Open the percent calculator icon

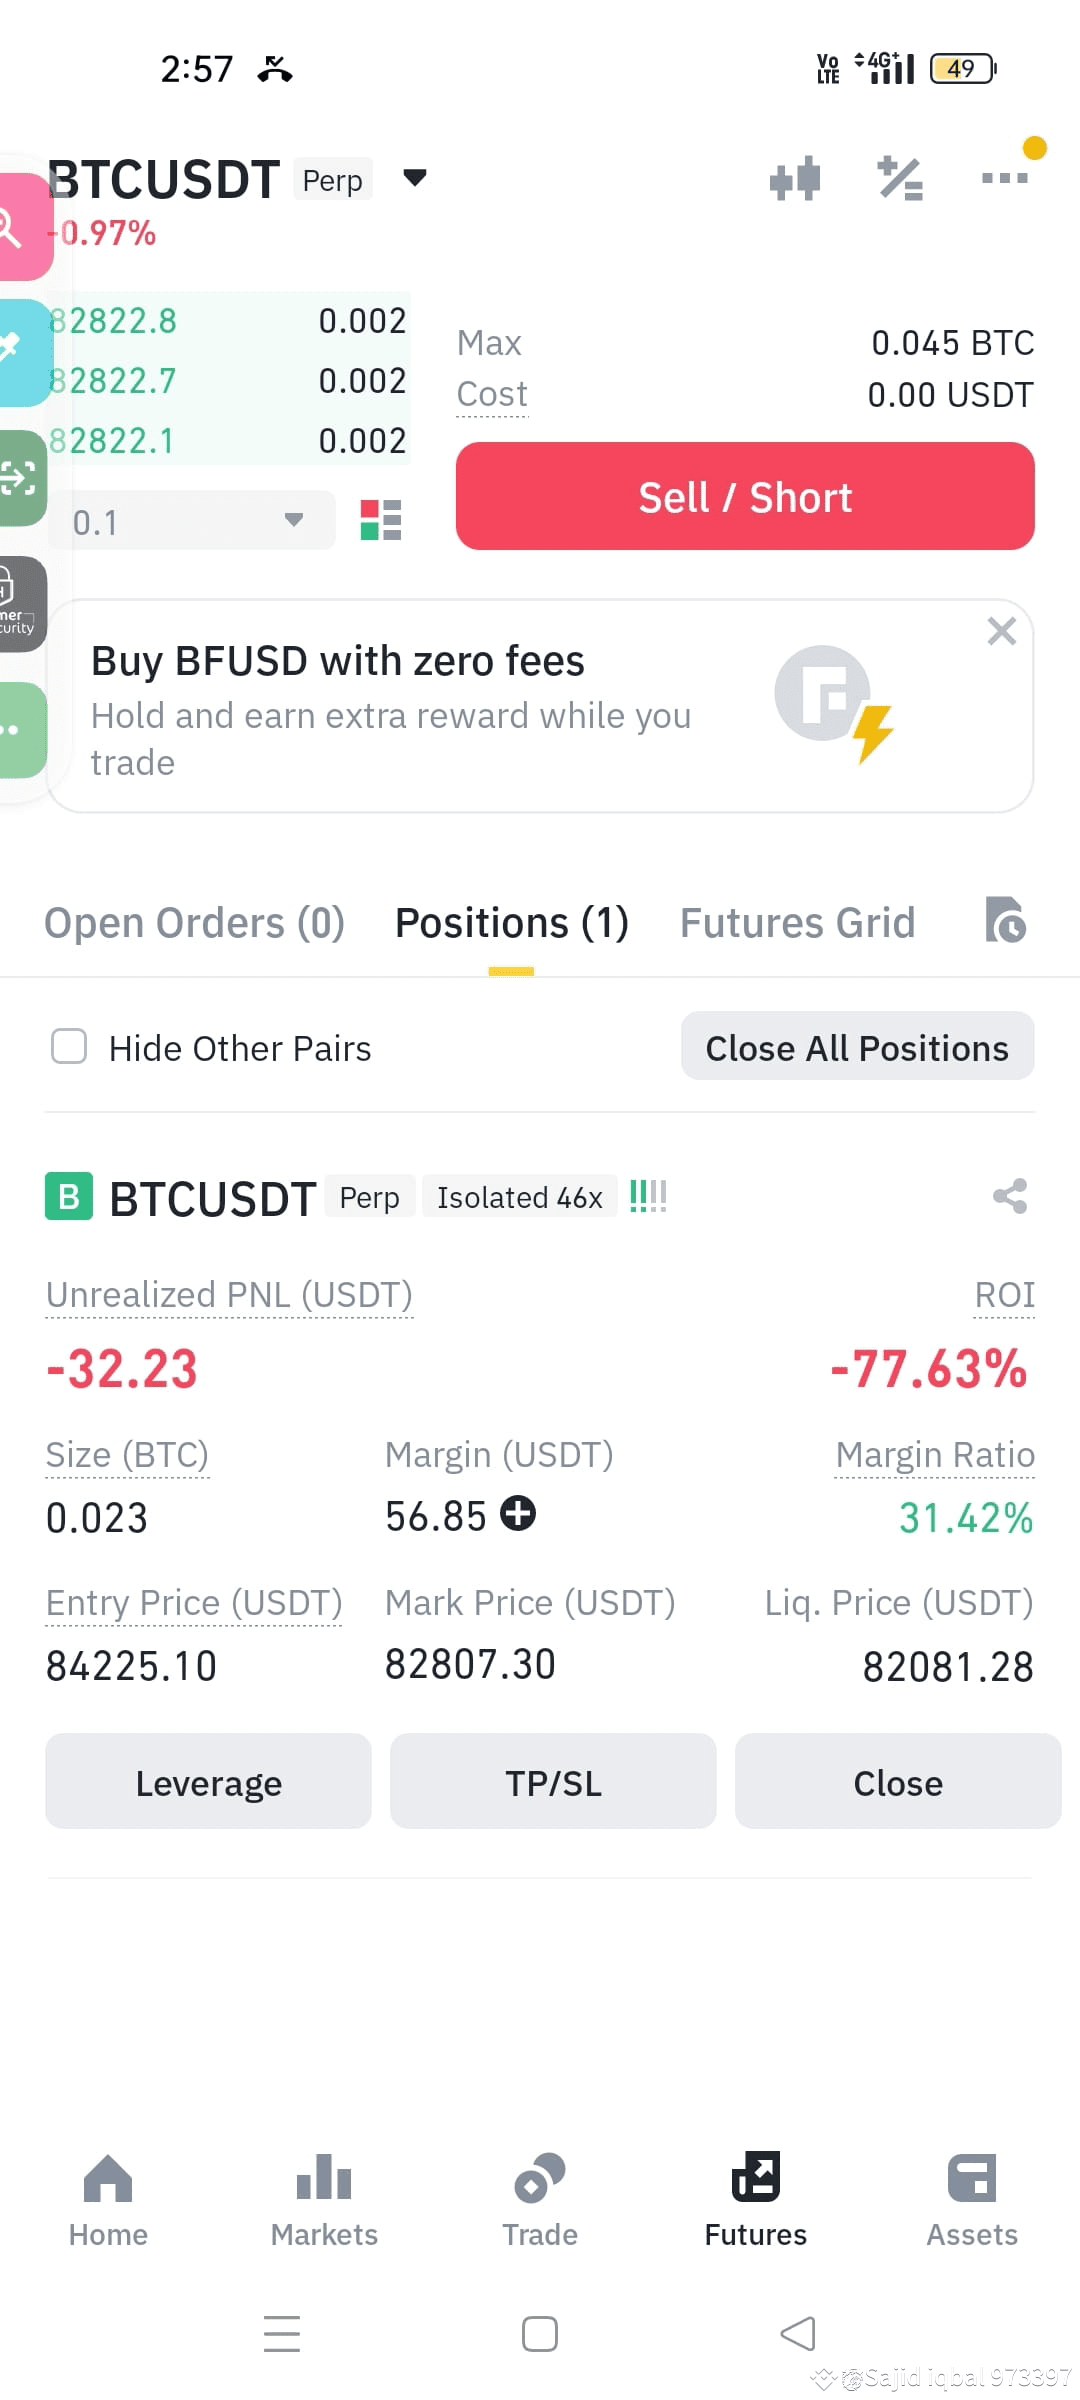(x=900, y=179)
